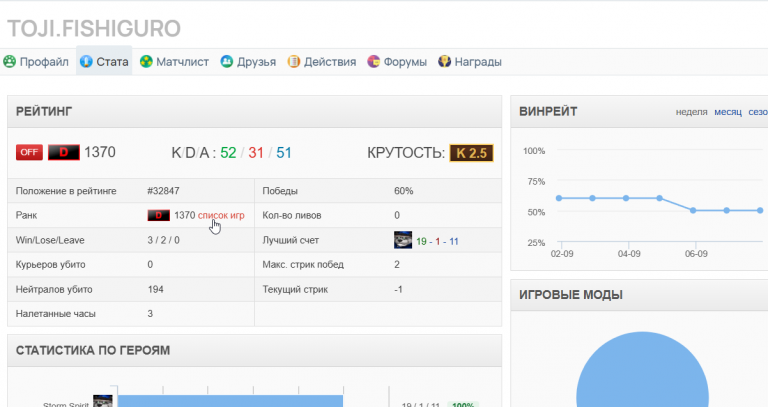Viewport: 768px width, 407px height.
Task: Click Storm Spirit hero portrait in statistics
Action: coord(103,401)
